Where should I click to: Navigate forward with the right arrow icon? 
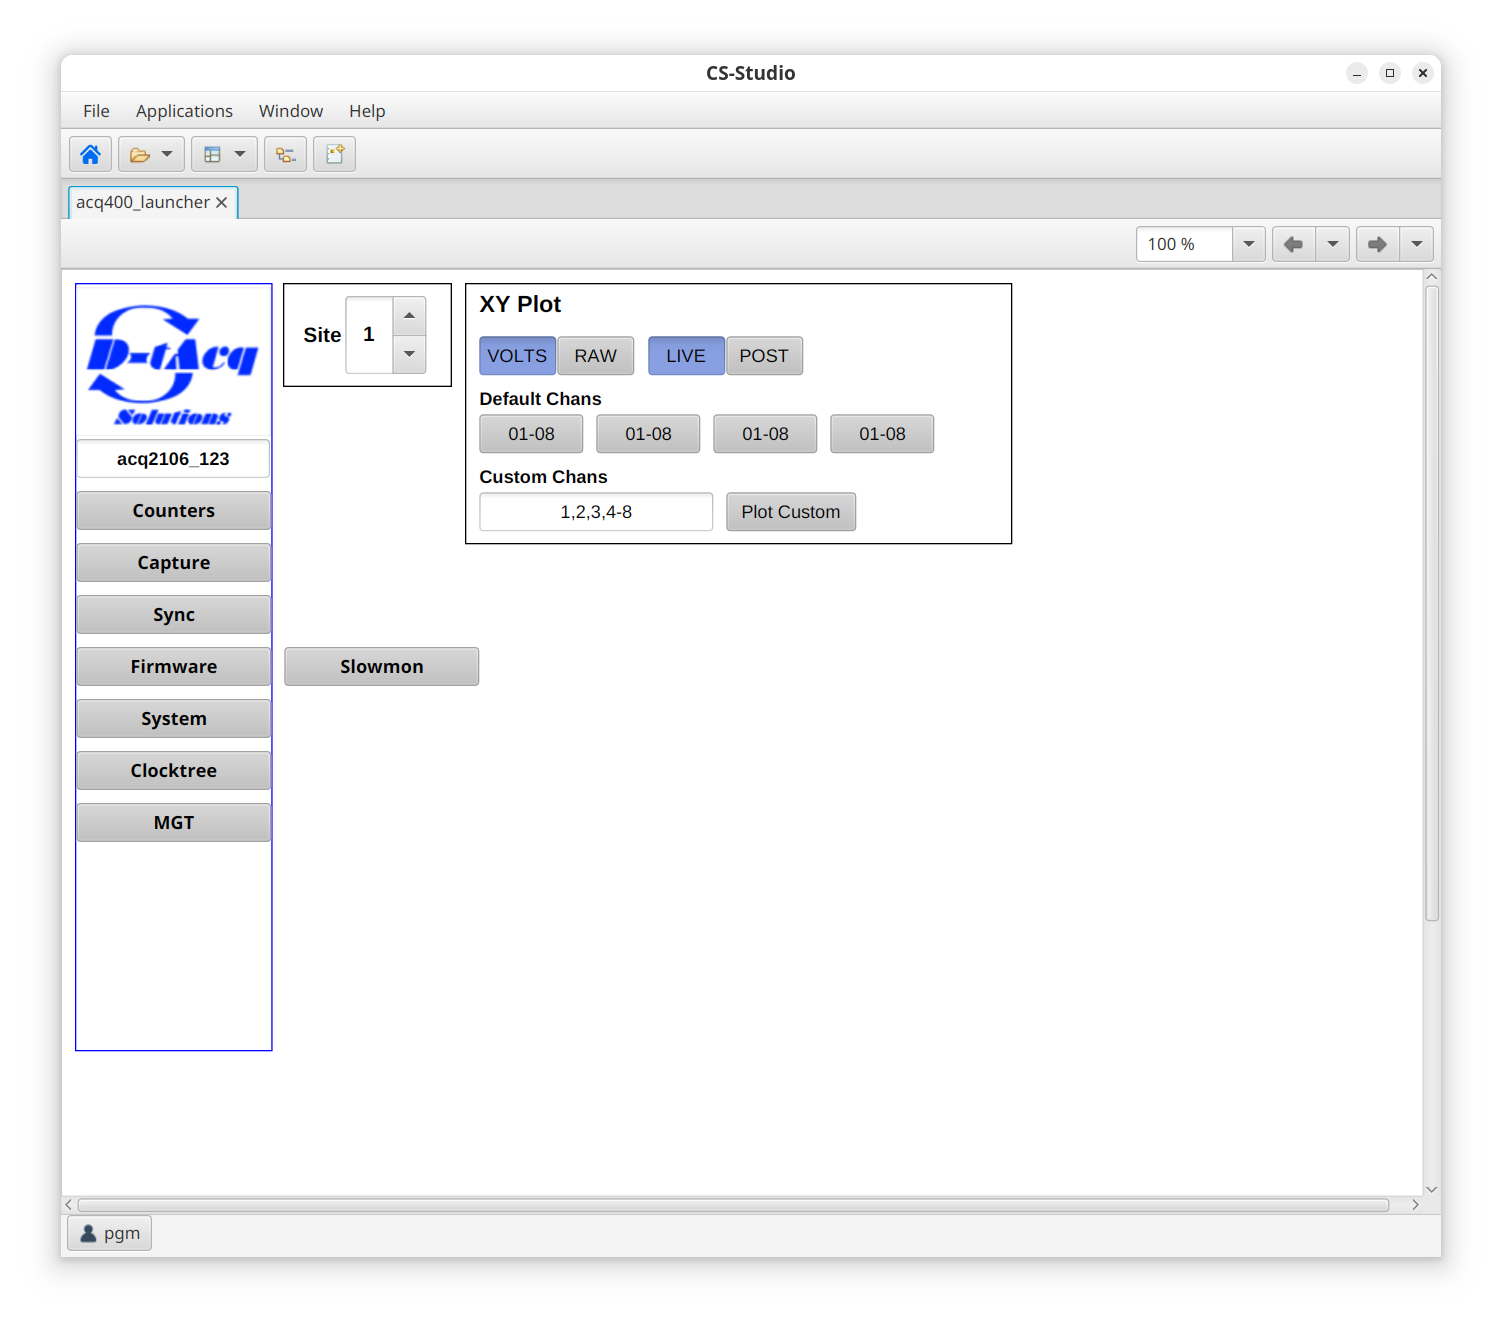pyautogui.click(x=1377, y=244)
